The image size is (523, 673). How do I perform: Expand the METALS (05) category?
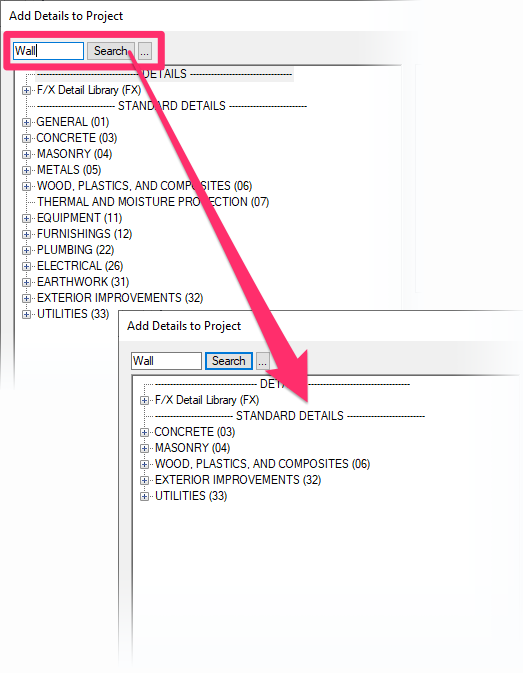(x=26, y=170)
